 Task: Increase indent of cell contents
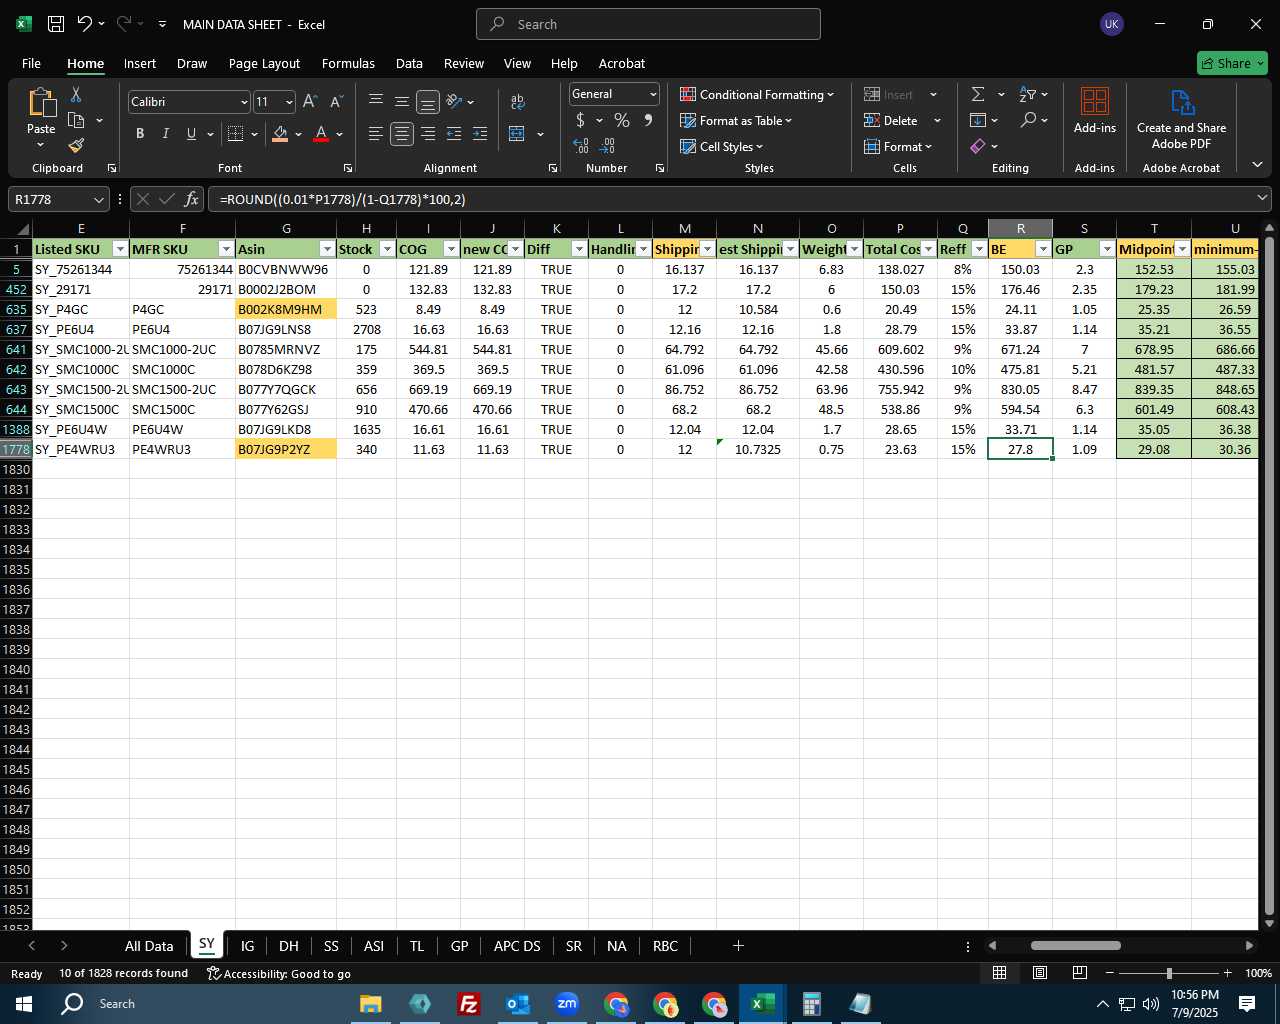(x=480, y=133)
